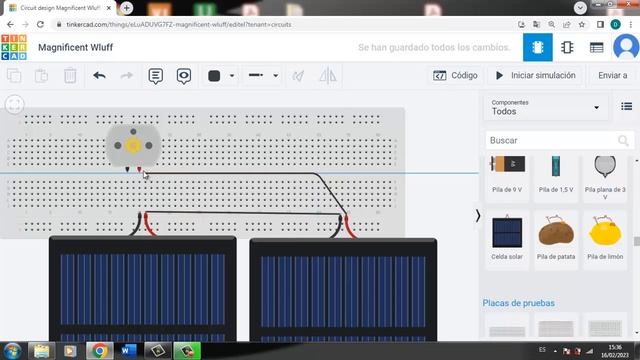
Task: Toggle notes visibility icon
Action: pos(184,76)
